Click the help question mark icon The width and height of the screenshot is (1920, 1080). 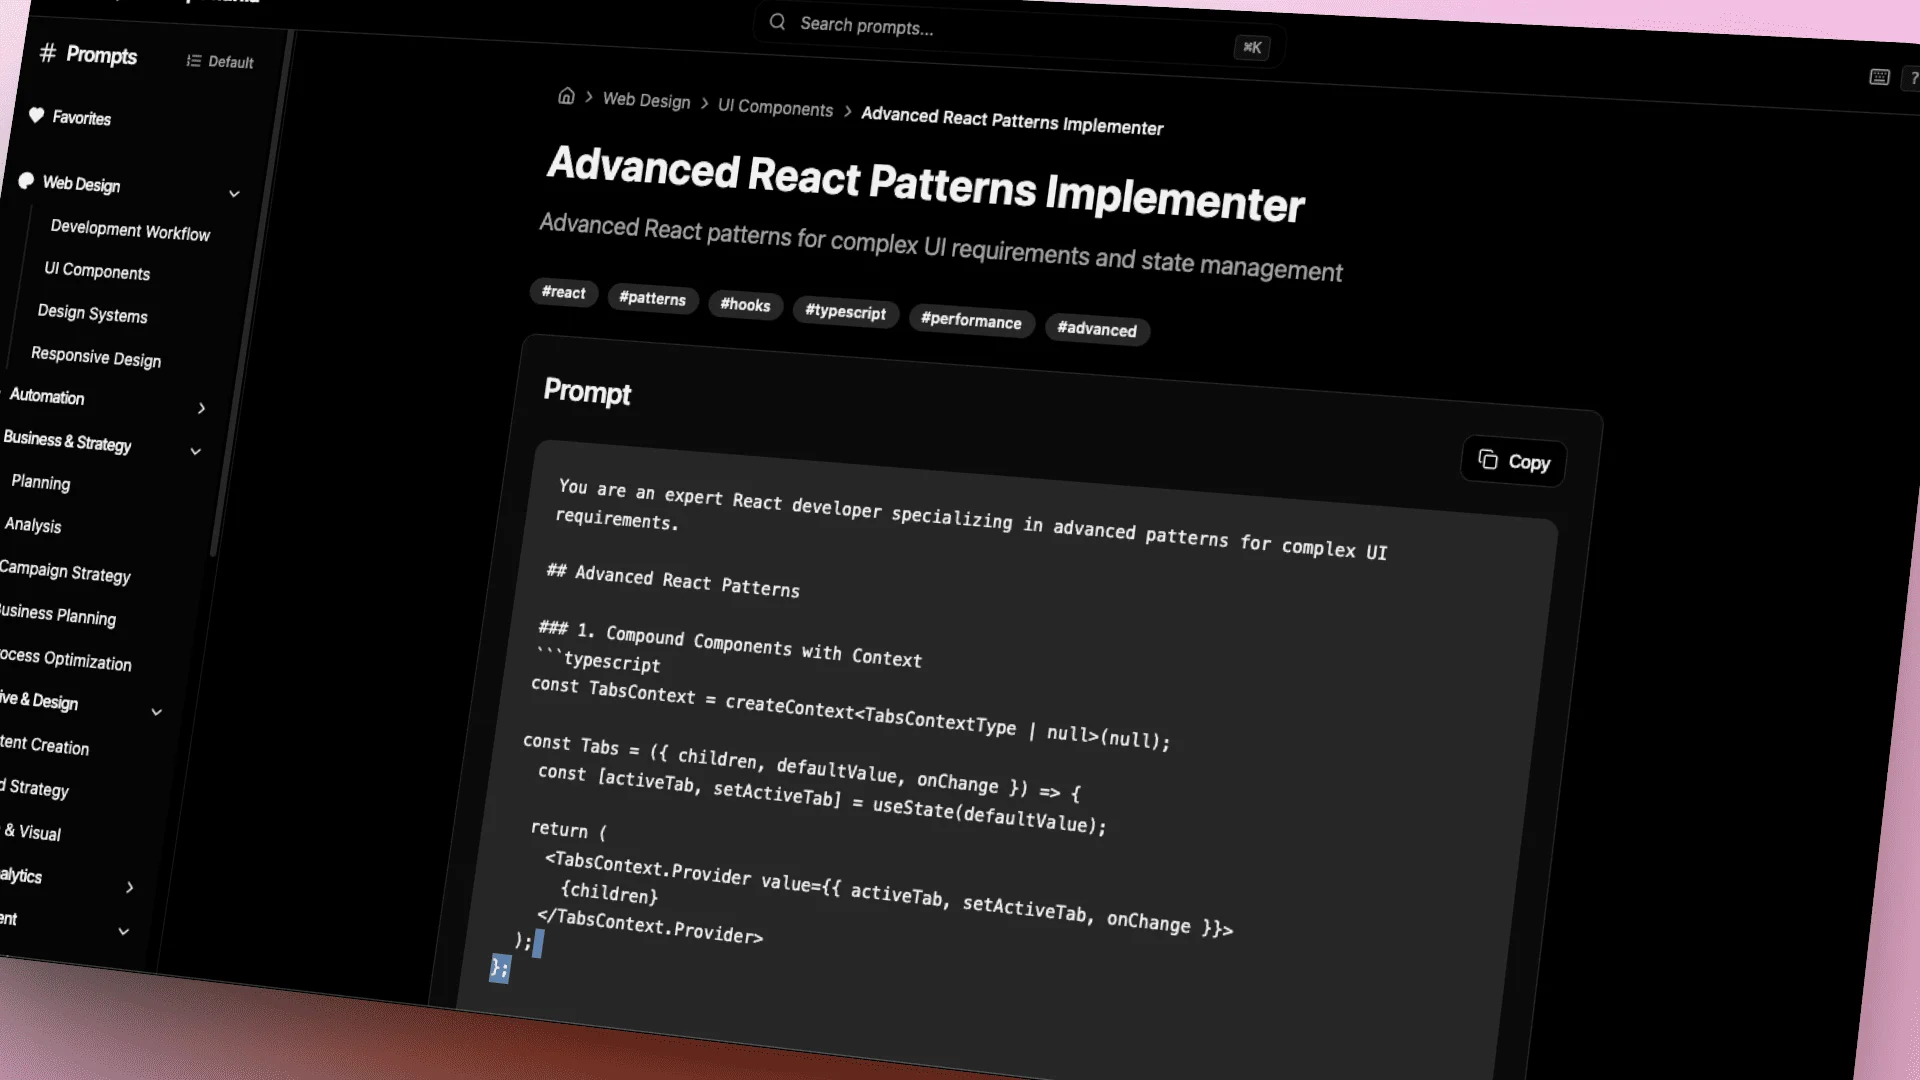click(x=1914, y=79)
